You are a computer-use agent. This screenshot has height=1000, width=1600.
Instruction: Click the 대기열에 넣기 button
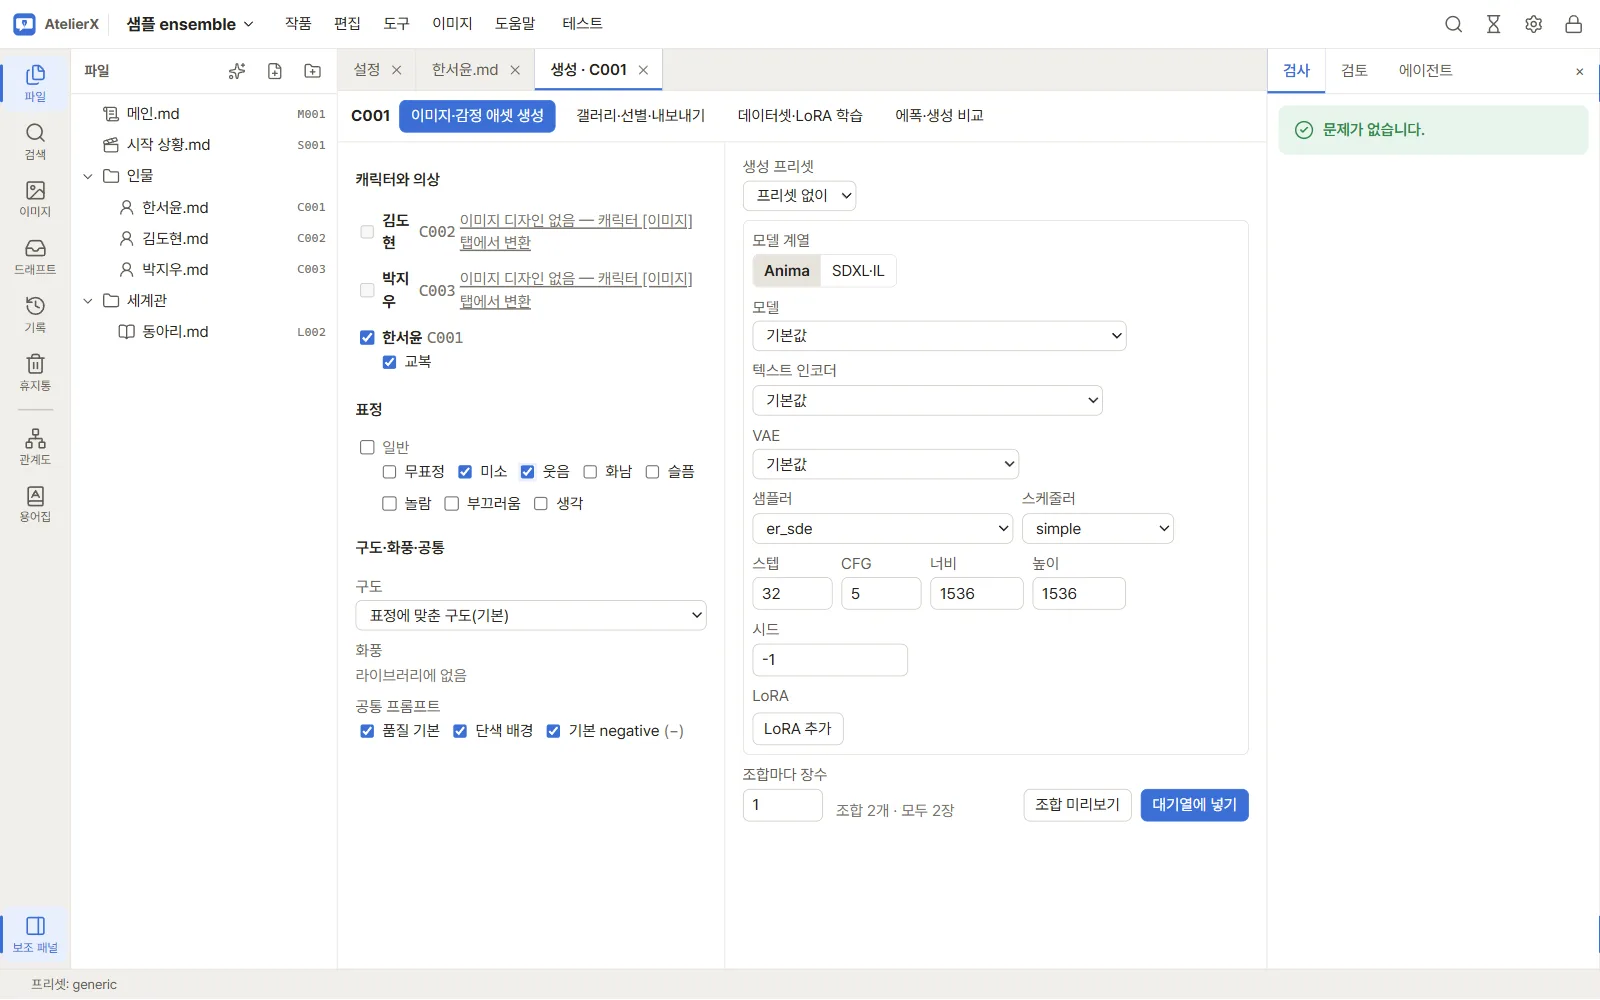[1195, 805]
